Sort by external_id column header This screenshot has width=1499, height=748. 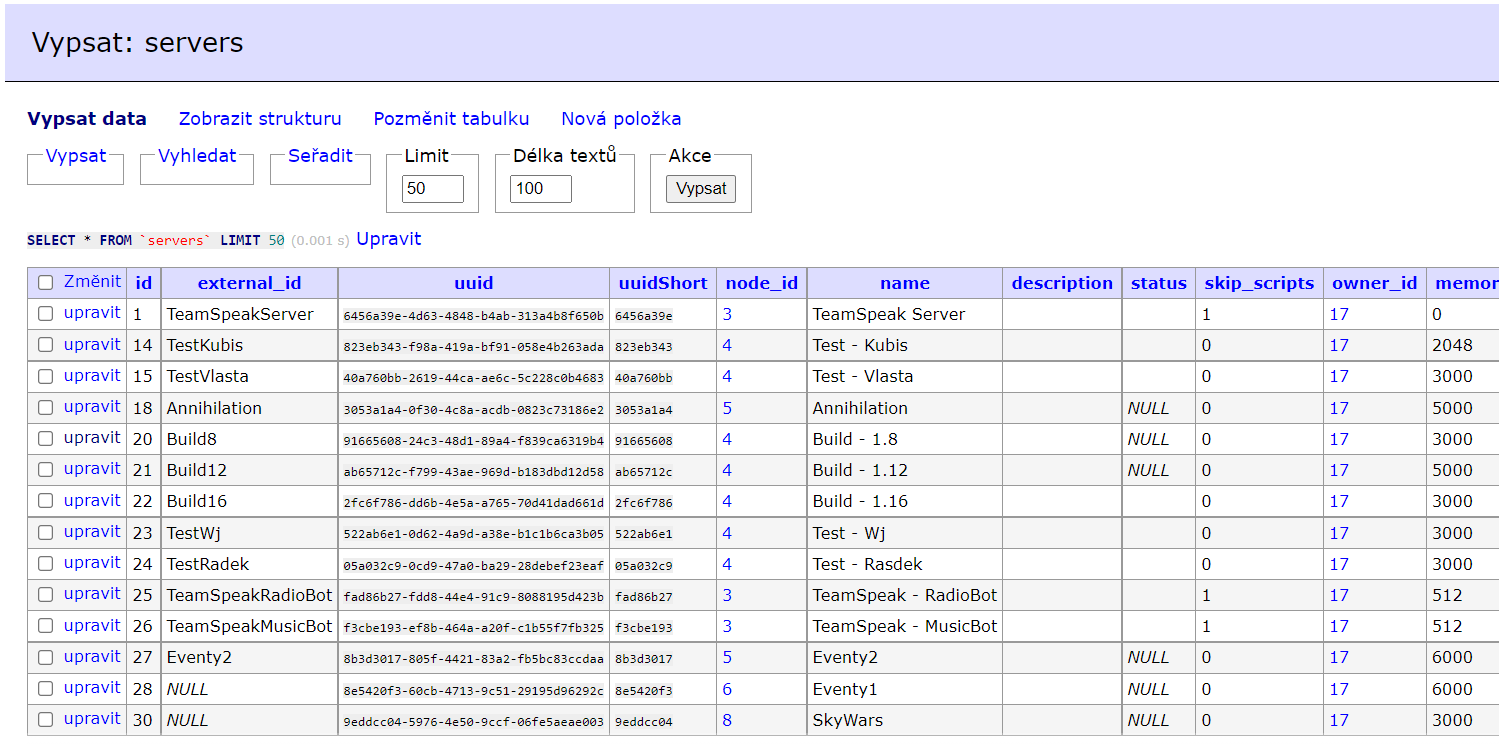pos(250,283)
